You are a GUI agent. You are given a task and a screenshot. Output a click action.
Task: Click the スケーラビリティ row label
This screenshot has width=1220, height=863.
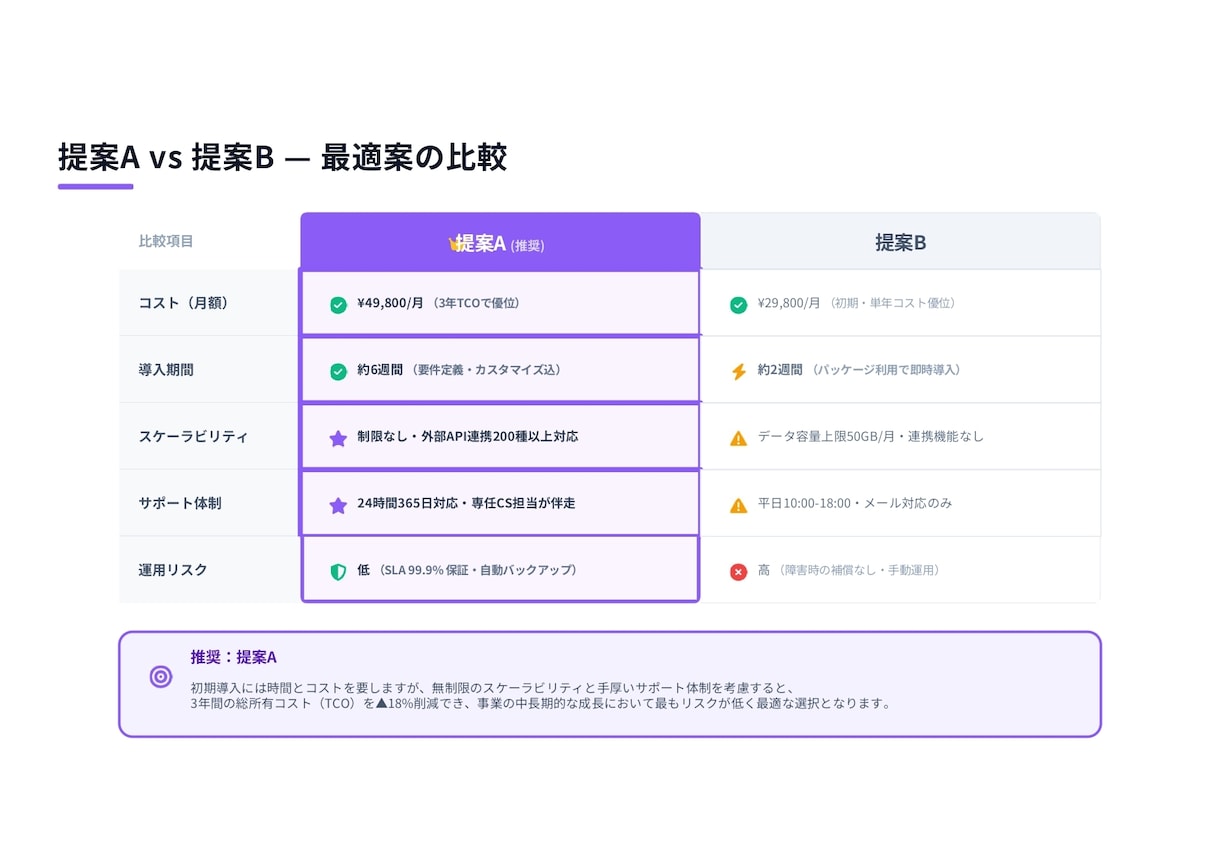coord(193,436)
